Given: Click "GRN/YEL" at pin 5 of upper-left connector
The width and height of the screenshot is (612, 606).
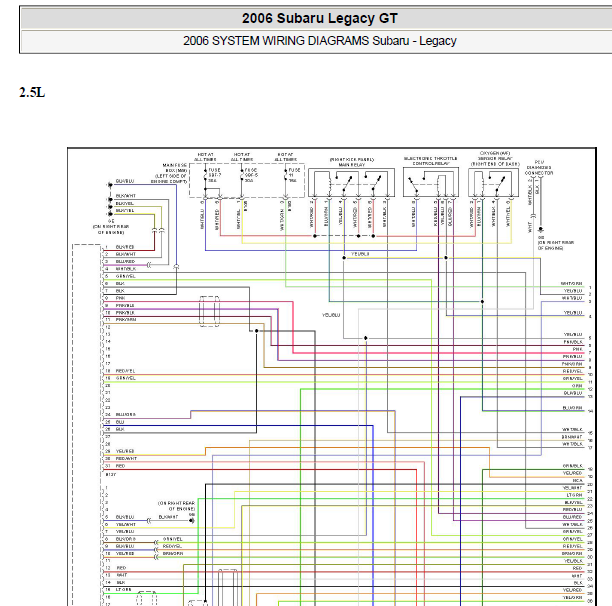Looking at the screenshot, I should pyautogui.click(x=126, y=276).
